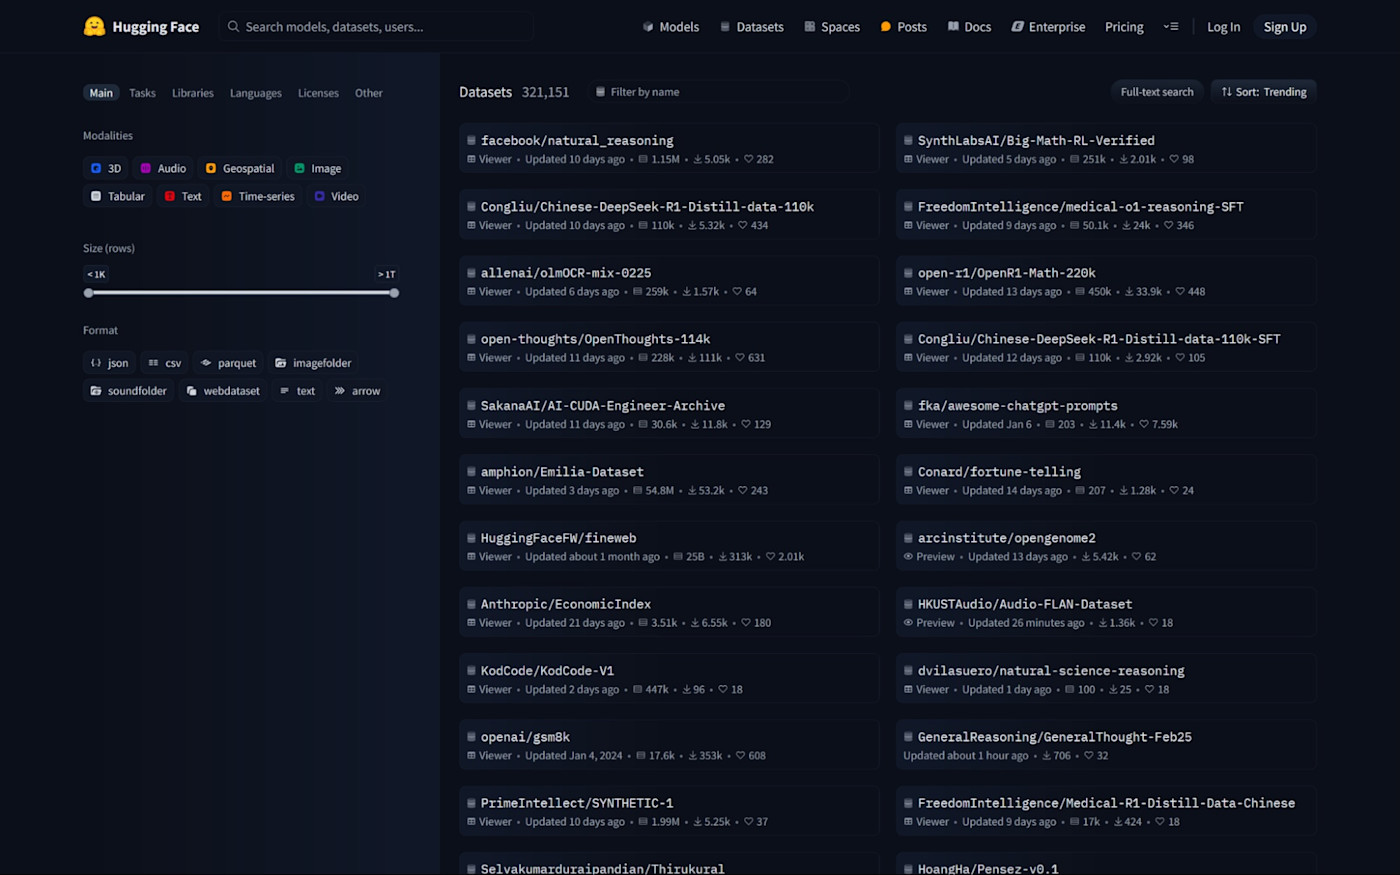
Task: Click the Audio modality icon
Action: [x=146, y=168]
